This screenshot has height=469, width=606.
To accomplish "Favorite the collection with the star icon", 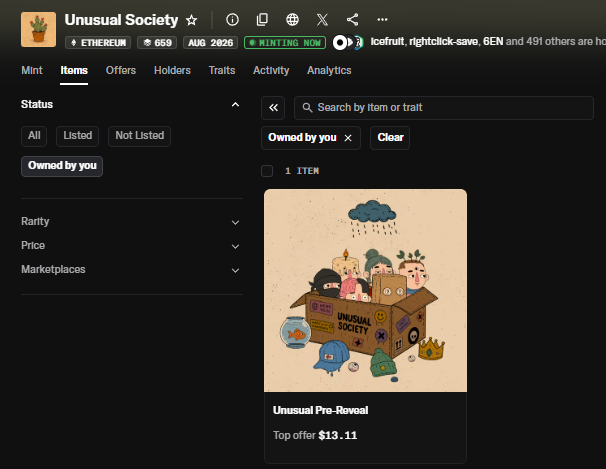I will tap(191, 20).
